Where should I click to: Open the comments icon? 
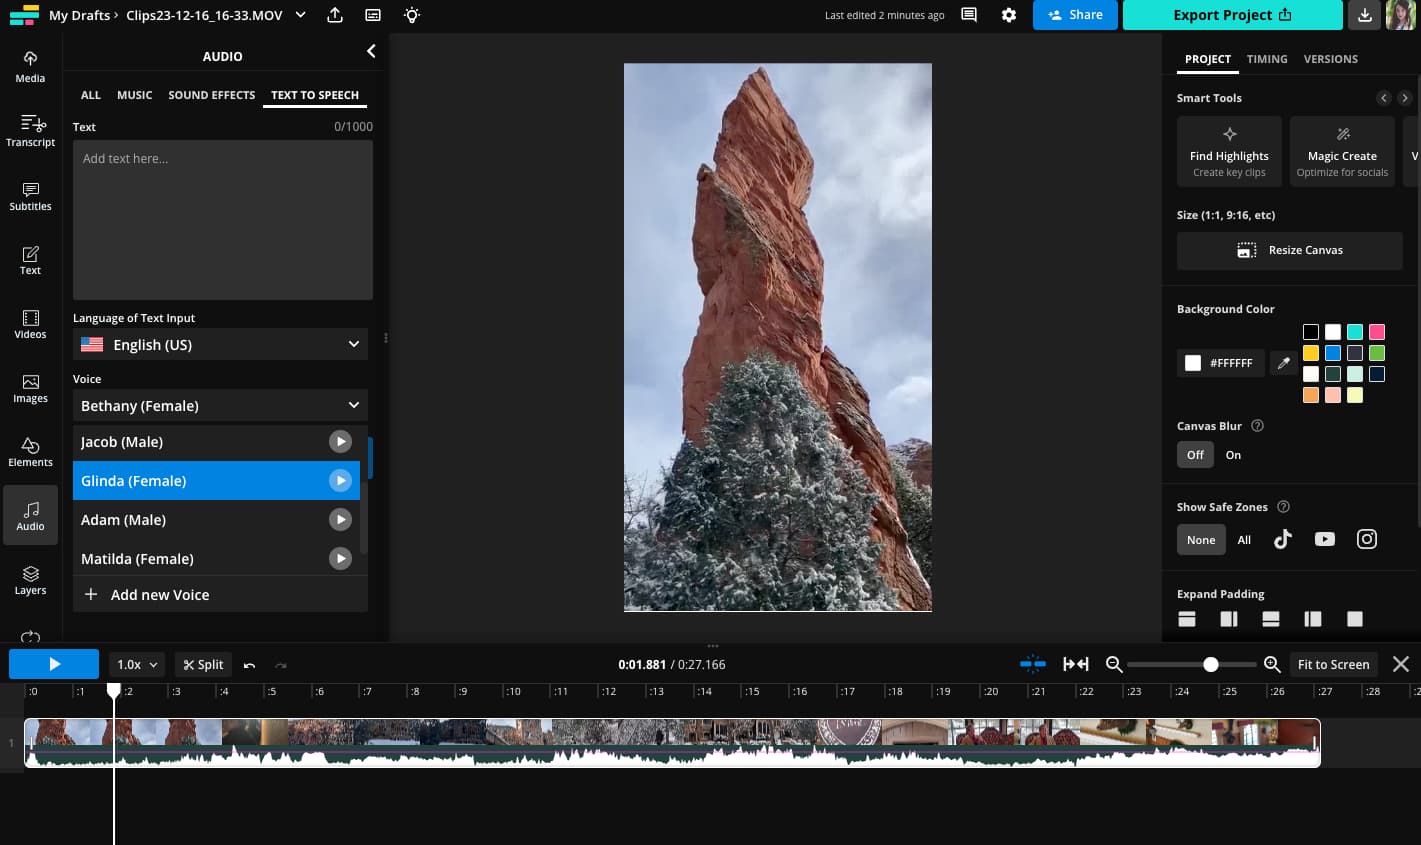(x=968, y=15)
